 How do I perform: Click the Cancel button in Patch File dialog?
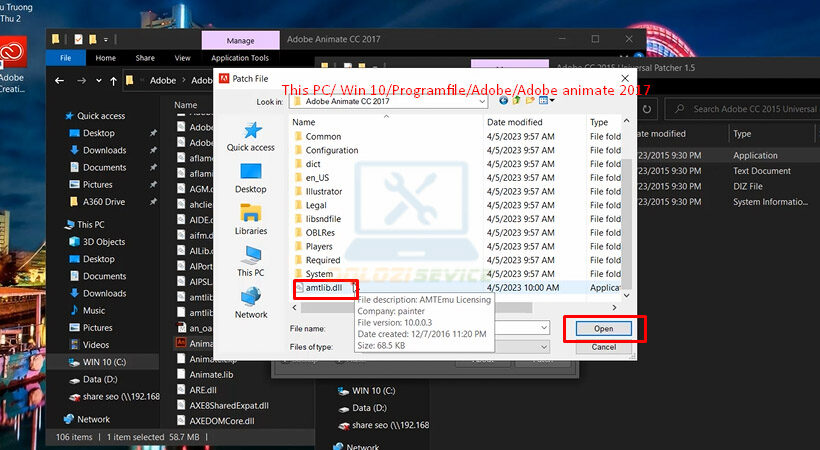click(603, 347)
